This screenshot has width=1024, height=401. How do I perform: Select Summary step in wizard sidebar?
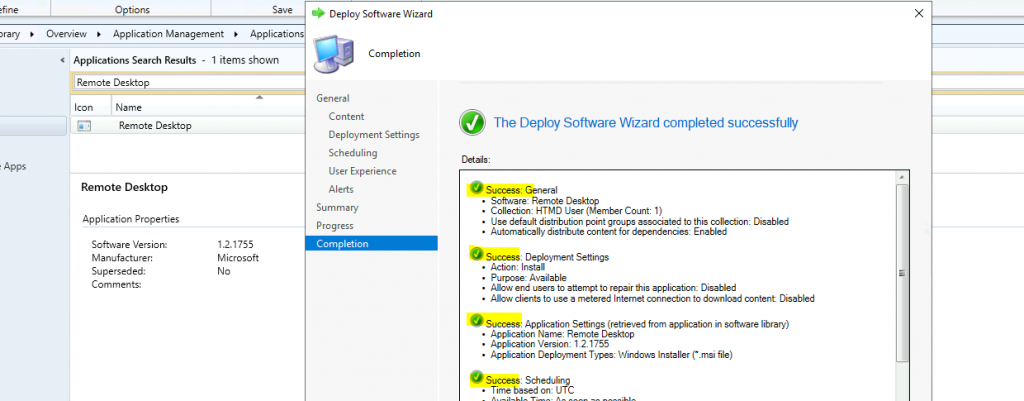click(x=337, y=208)
